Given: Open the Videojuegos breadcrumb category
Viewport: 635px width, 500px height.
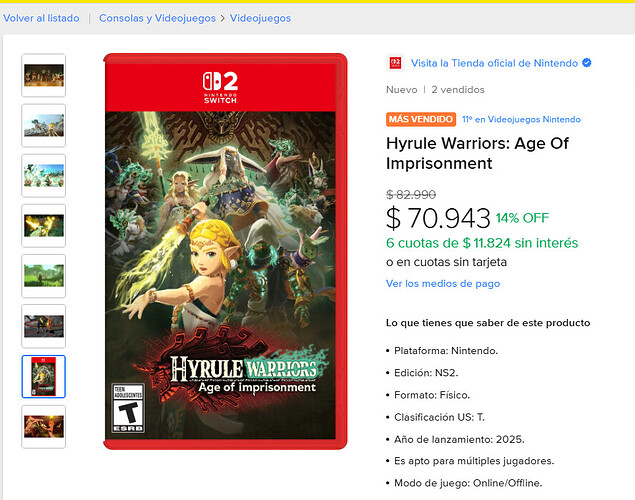Looking at the screenshot, I should coord(260,18).
